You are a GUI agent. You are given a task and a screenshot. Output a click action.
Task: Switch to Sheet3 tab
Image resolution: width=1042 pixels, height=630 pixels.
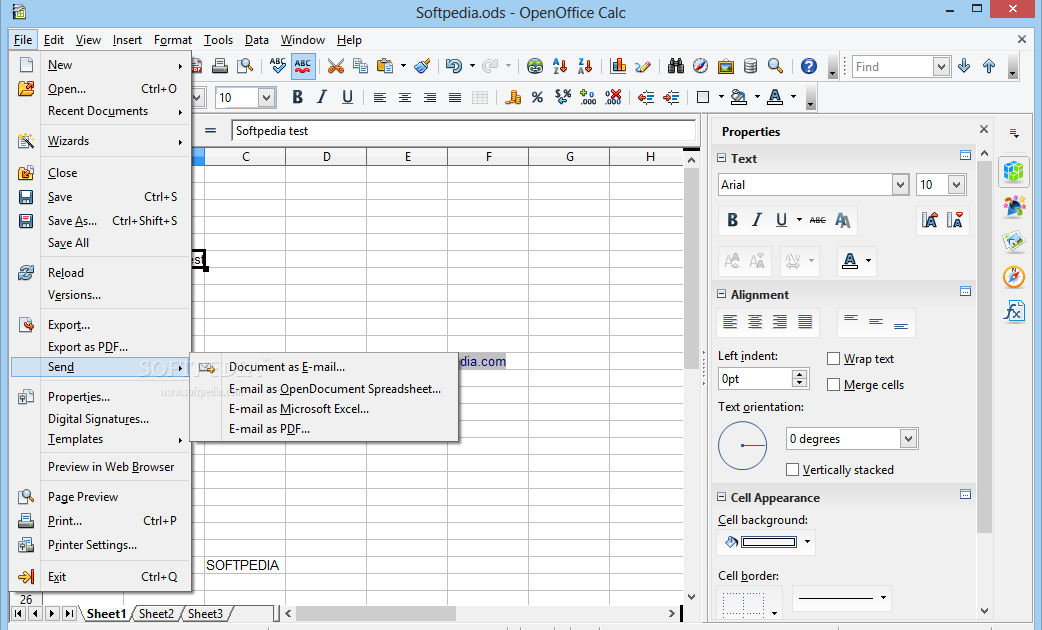click(x=205, y=613)
